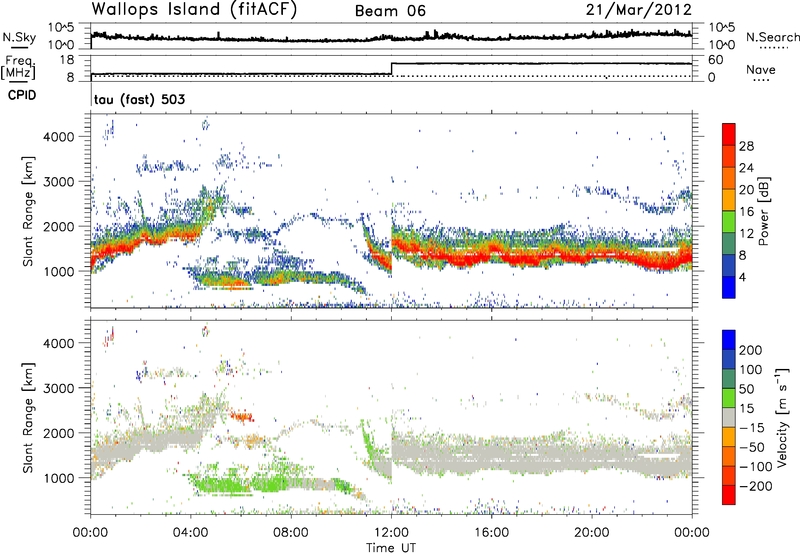Click the 'Wallops Island (fitACF)' title text
Screen dimensions: 800x554
pyautogui.click(x=194, y=9)
